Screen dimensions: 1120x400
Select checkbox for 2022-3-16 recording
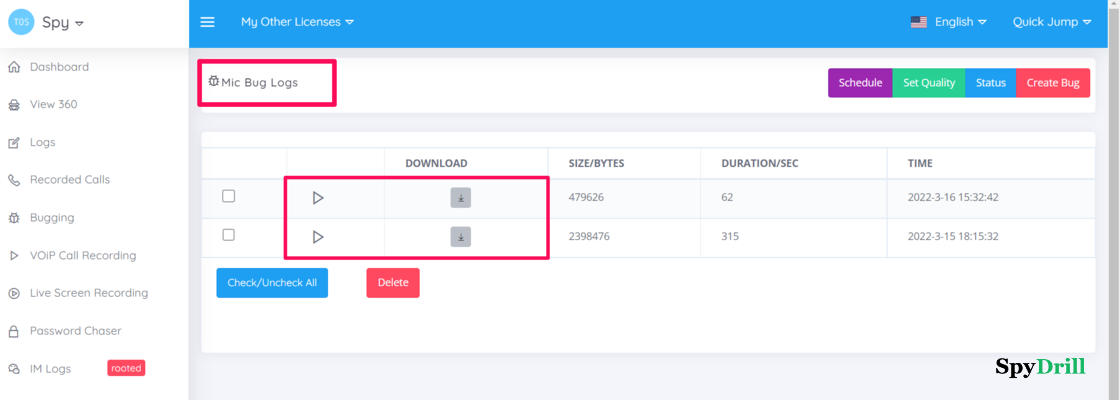click(x=228, y=196)
